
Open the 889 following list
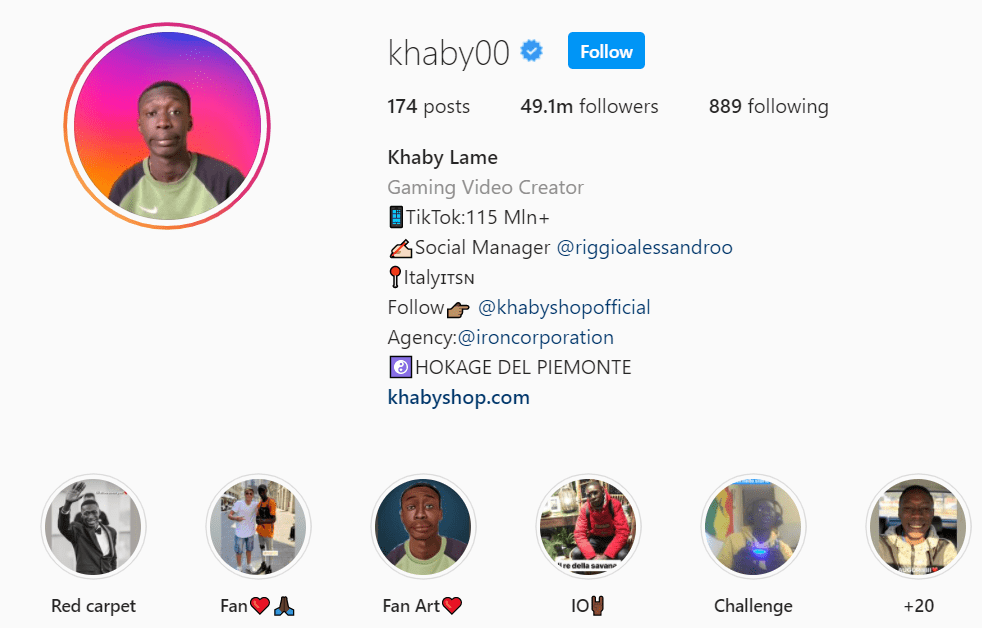coord(768,106)
